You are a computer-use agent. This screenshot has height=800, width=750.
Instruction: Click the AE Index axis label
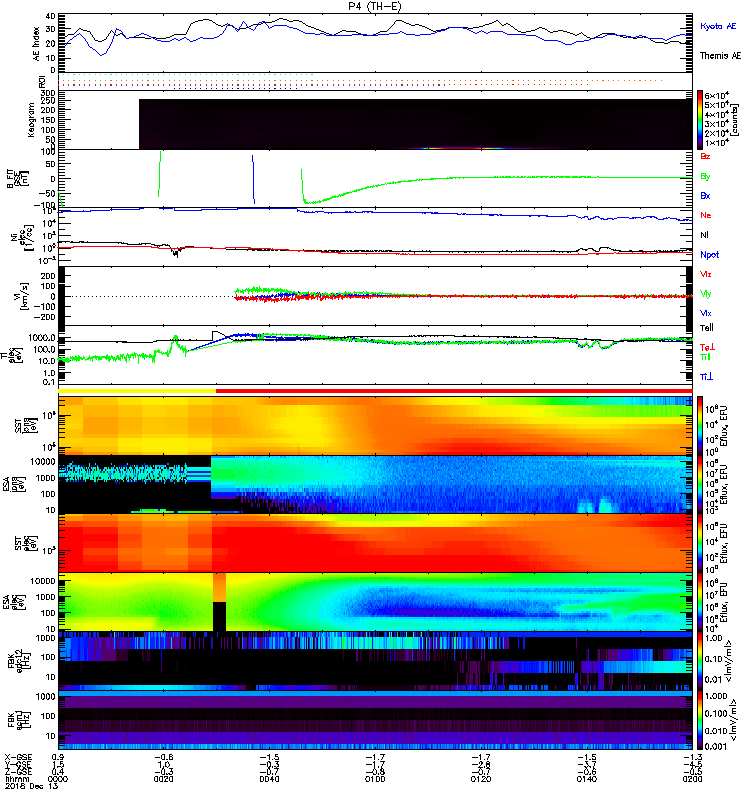[x=36, y=44]
